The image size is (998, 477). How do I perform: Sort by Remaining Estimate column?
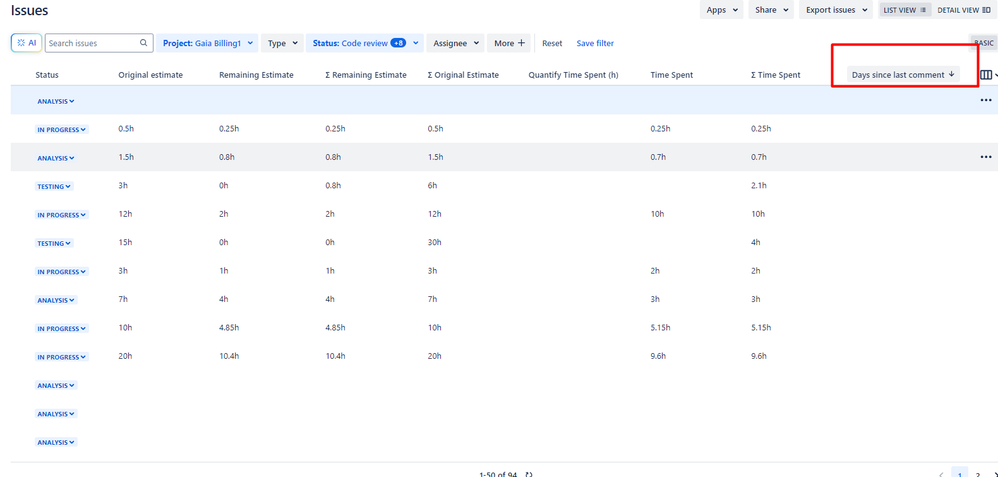pos(256,75)
